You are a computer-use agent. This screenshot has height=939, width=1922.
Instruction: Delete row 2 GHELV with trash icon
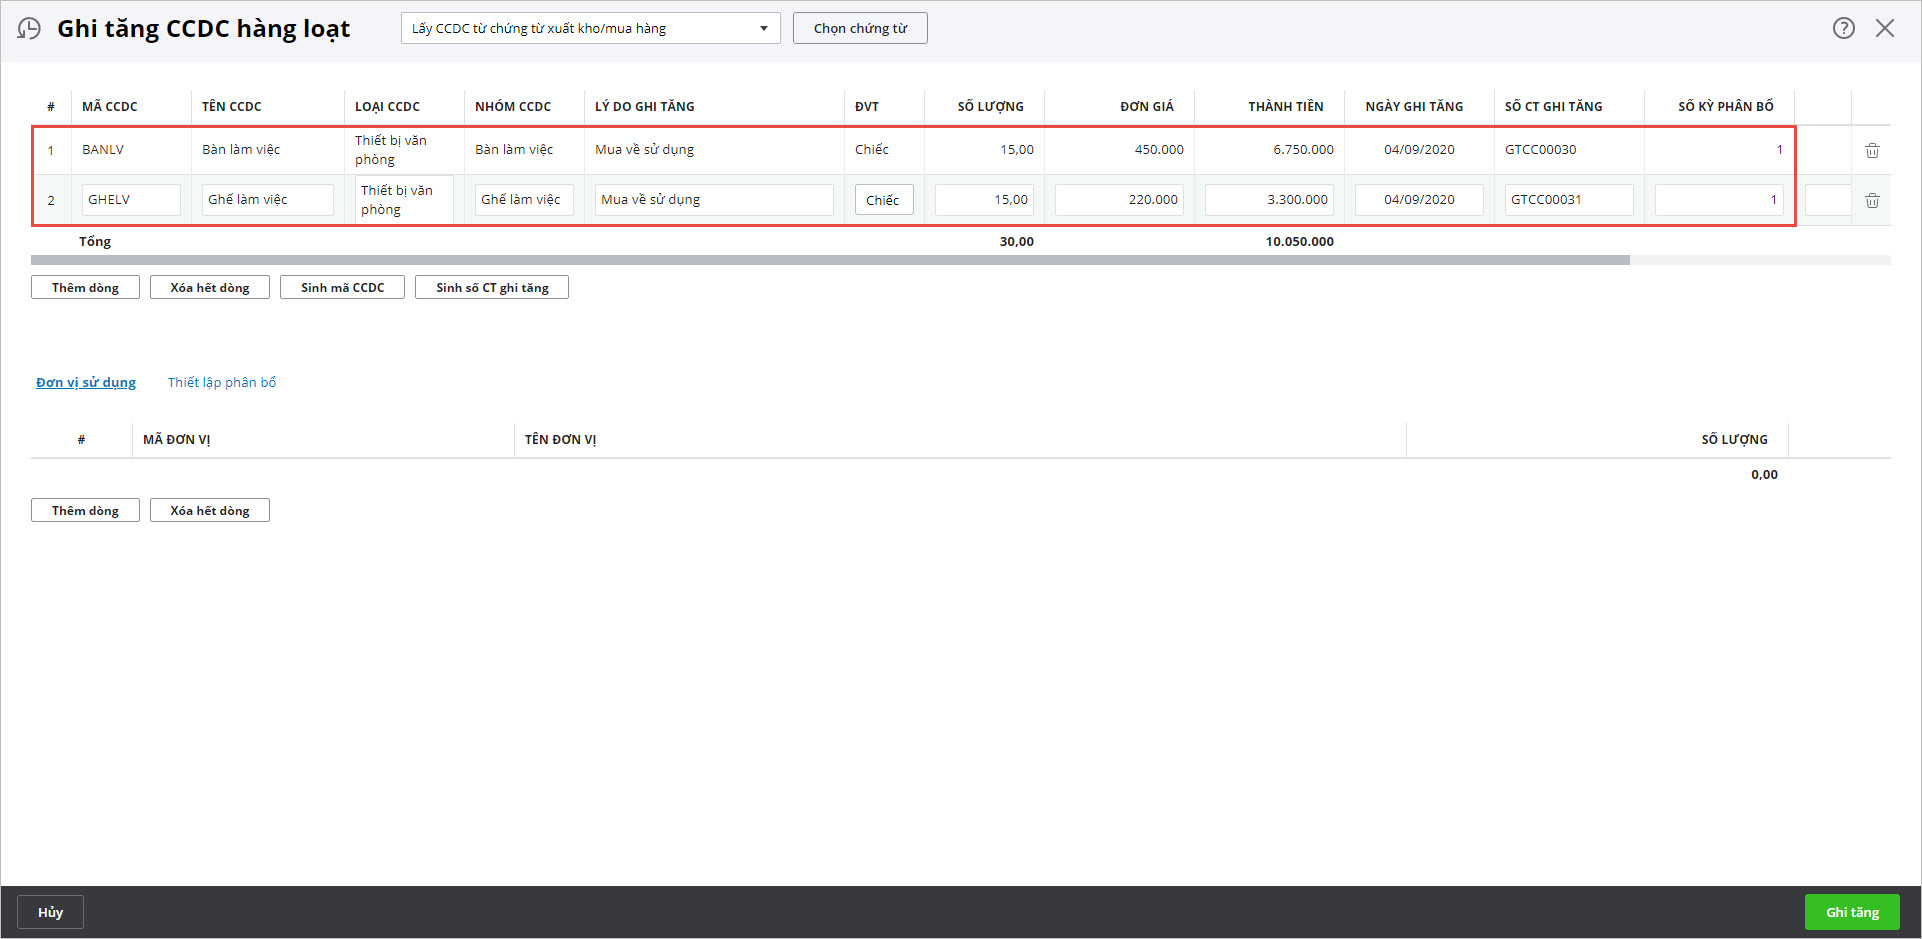1872,200
